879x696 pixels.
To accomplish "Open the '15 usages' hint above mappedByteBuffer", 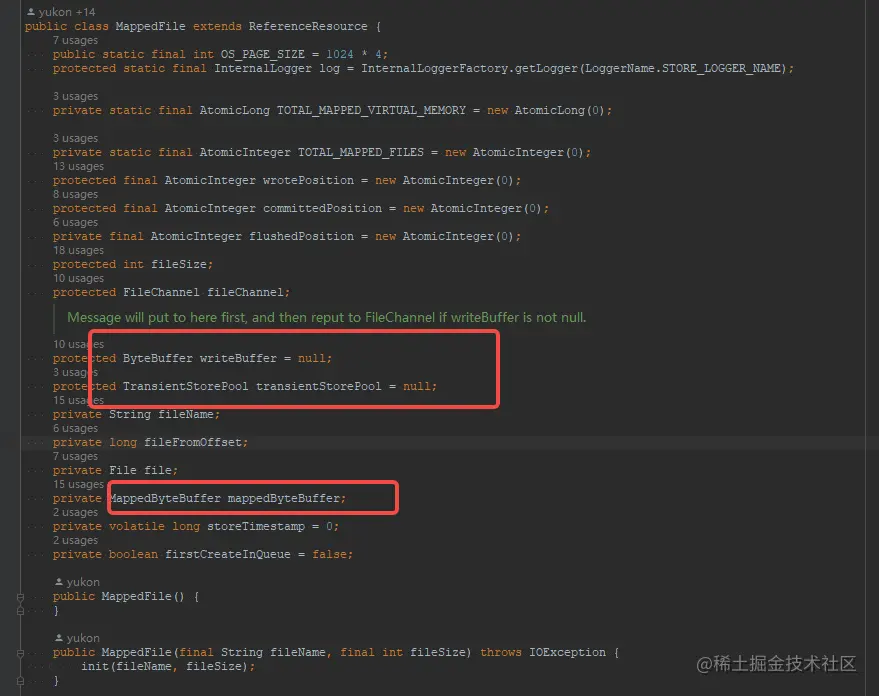I will [78, 484].
